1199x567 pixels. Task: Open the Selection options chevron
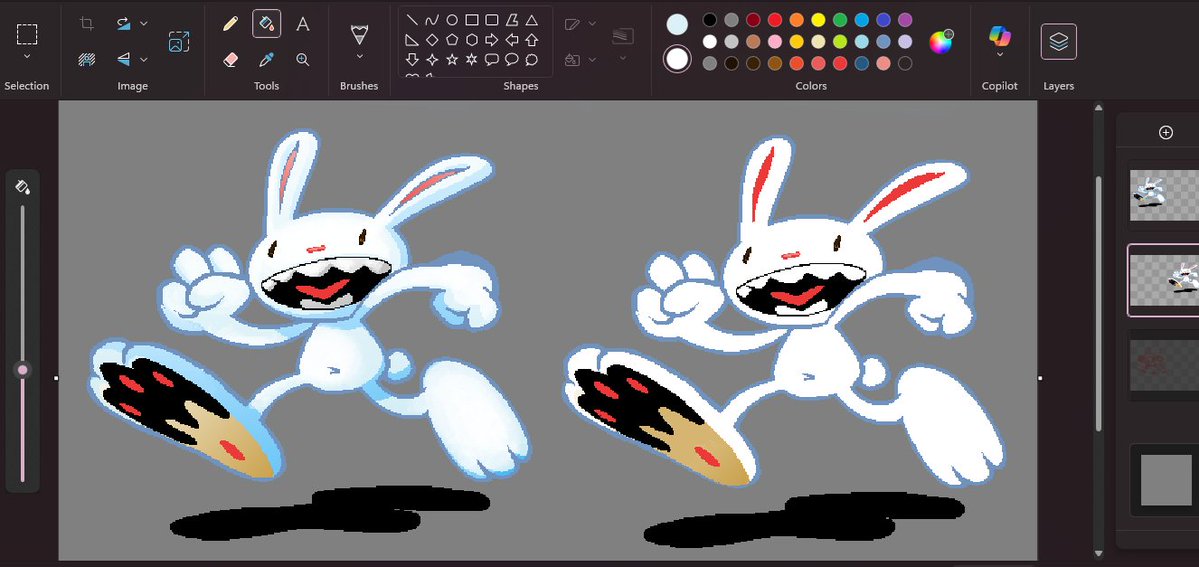[27, 57]
